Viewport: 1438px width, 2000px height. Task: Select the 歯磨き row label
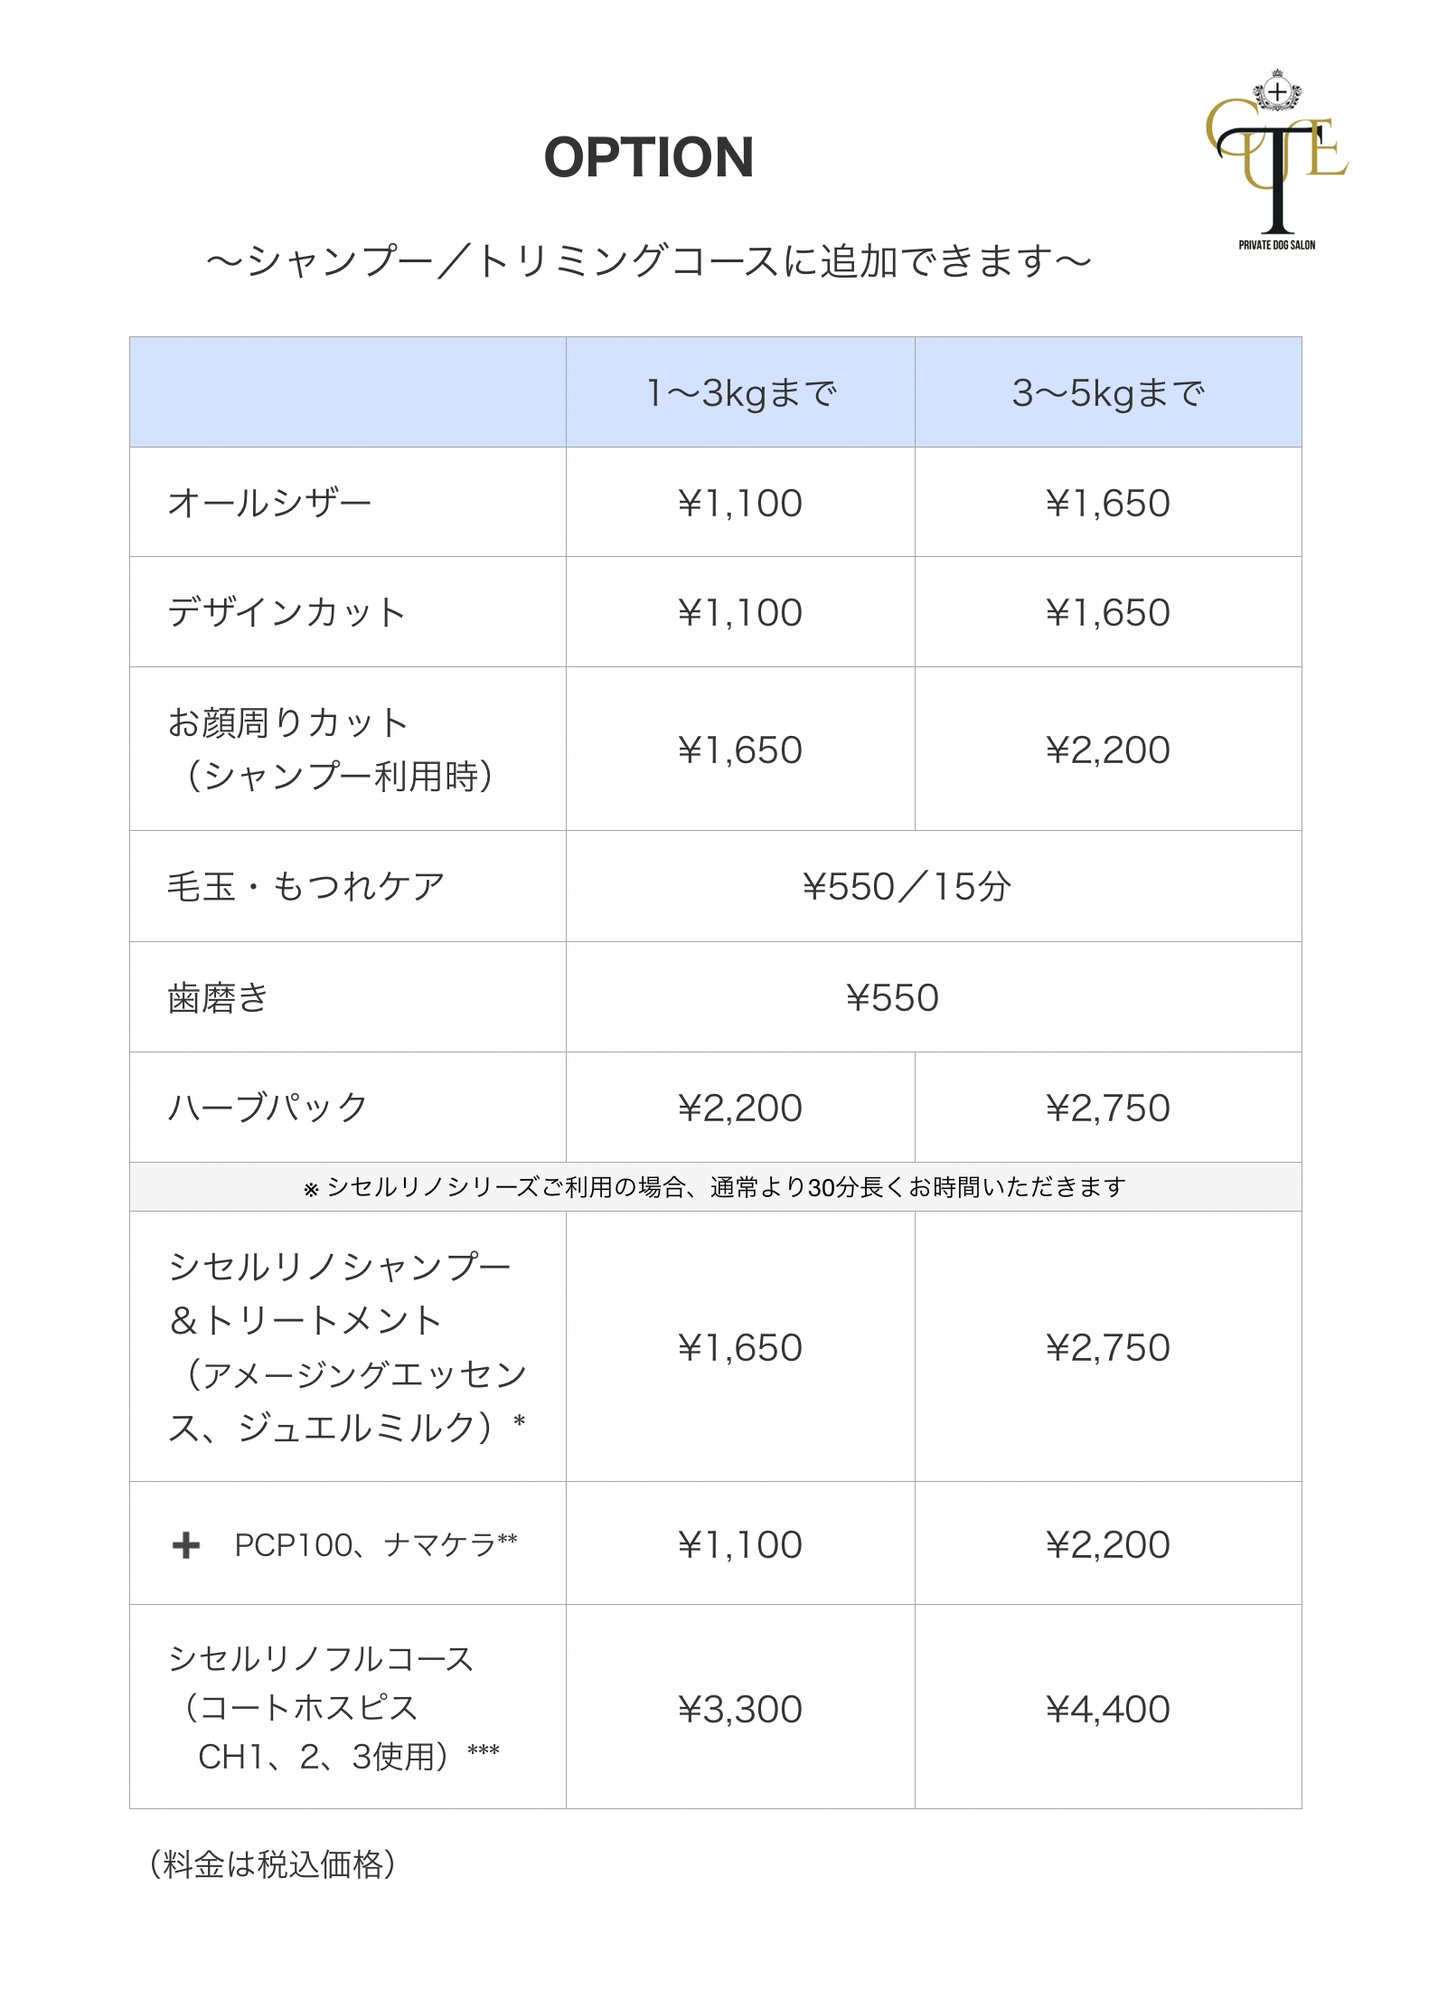pyautogui.click(x=218, y=997)
